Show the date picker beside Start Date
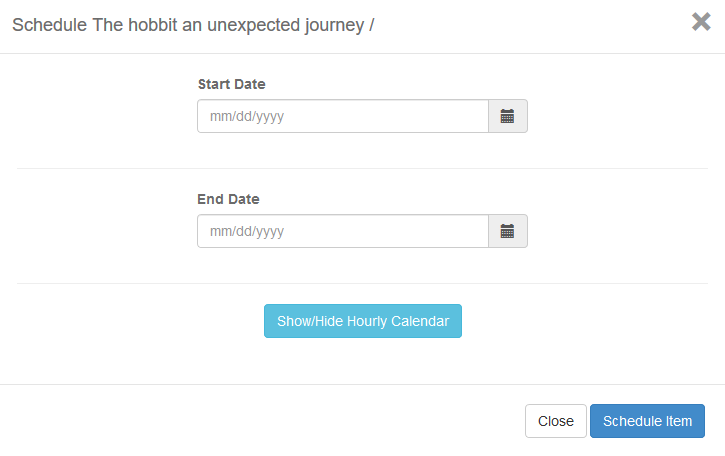The image size is (725, 456). point(507,116)
